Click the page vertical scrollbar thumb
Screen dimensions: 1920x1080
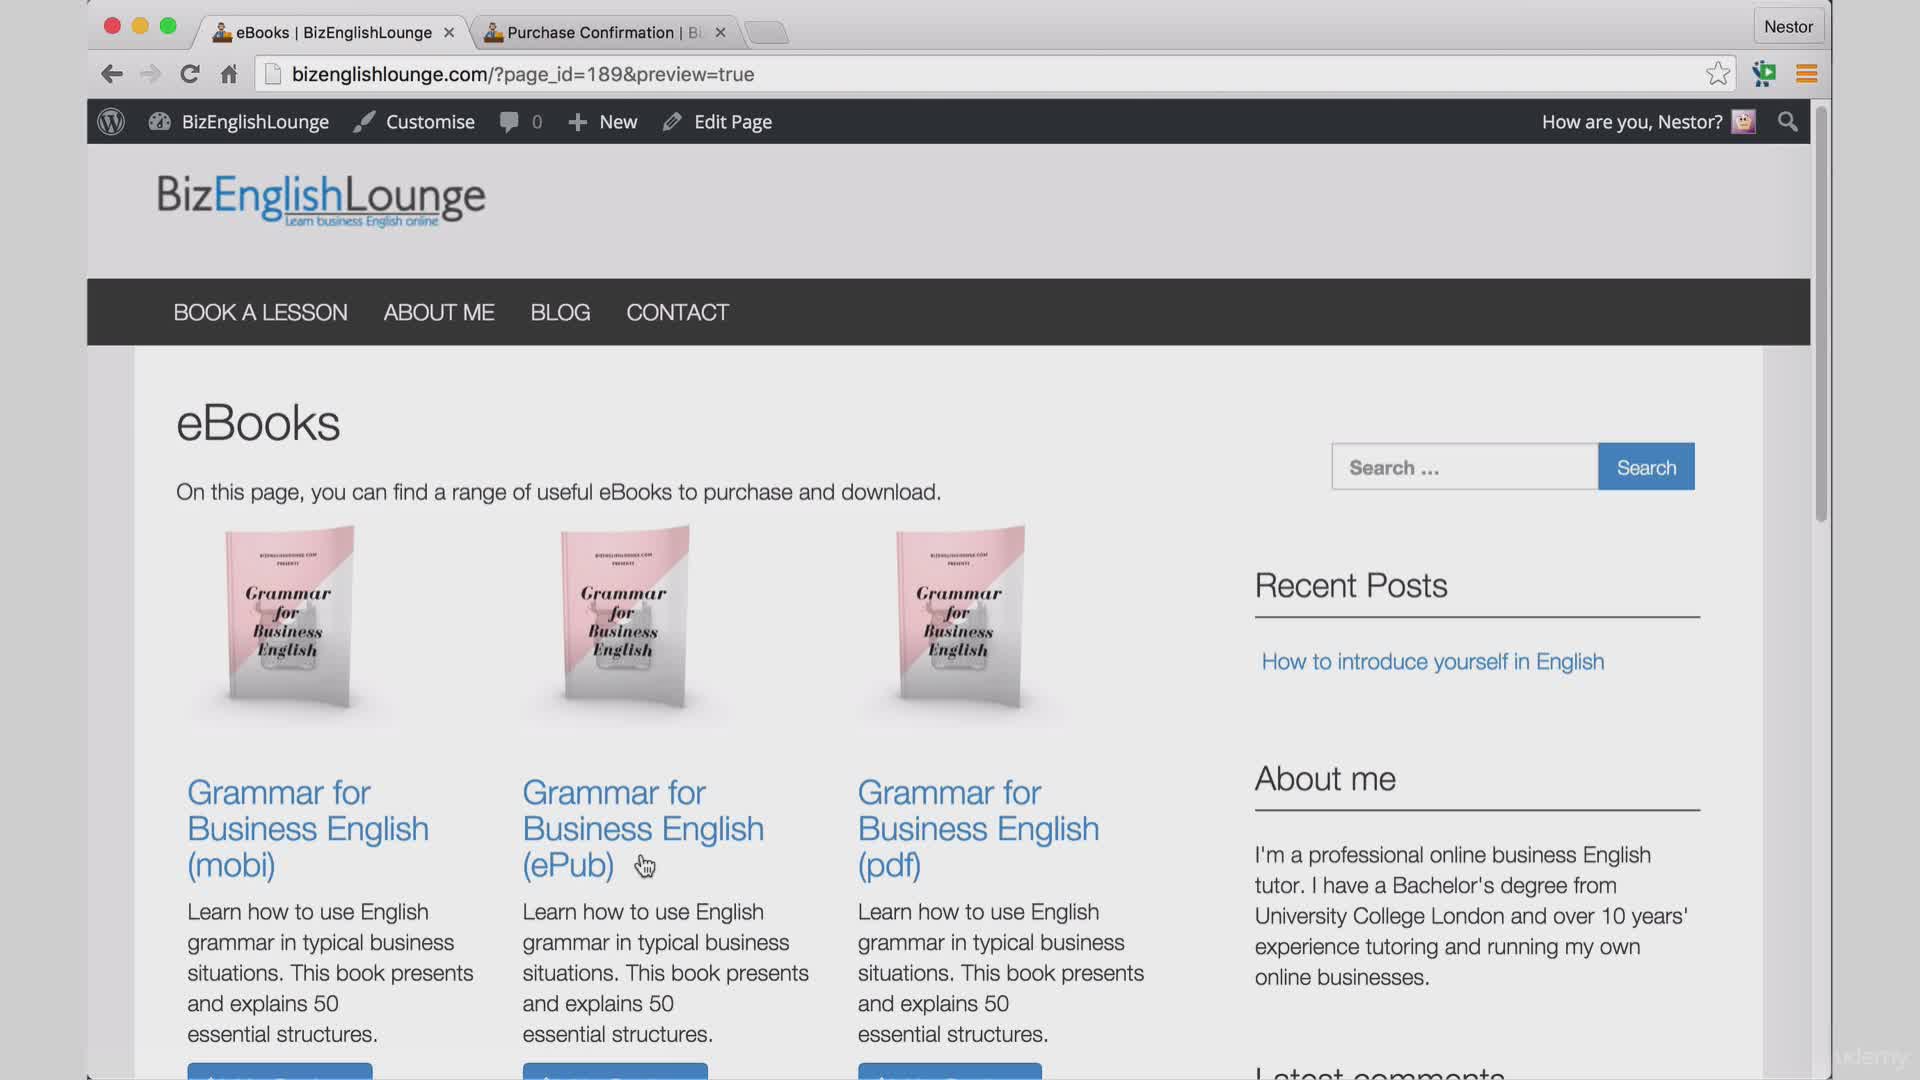(x=1821, y=315)
